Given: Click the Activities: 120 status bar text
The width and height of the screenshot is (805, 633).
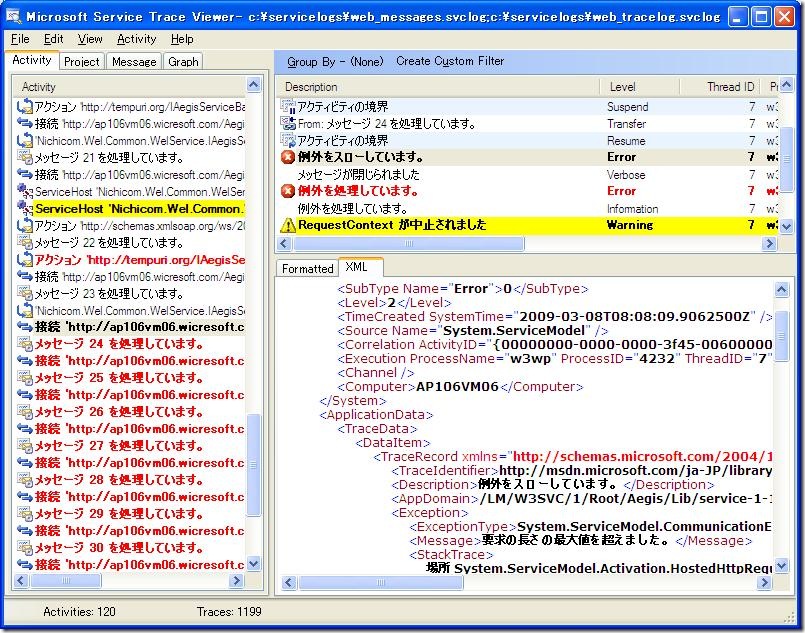Looking at the screenshot, I should coord(79,611).
